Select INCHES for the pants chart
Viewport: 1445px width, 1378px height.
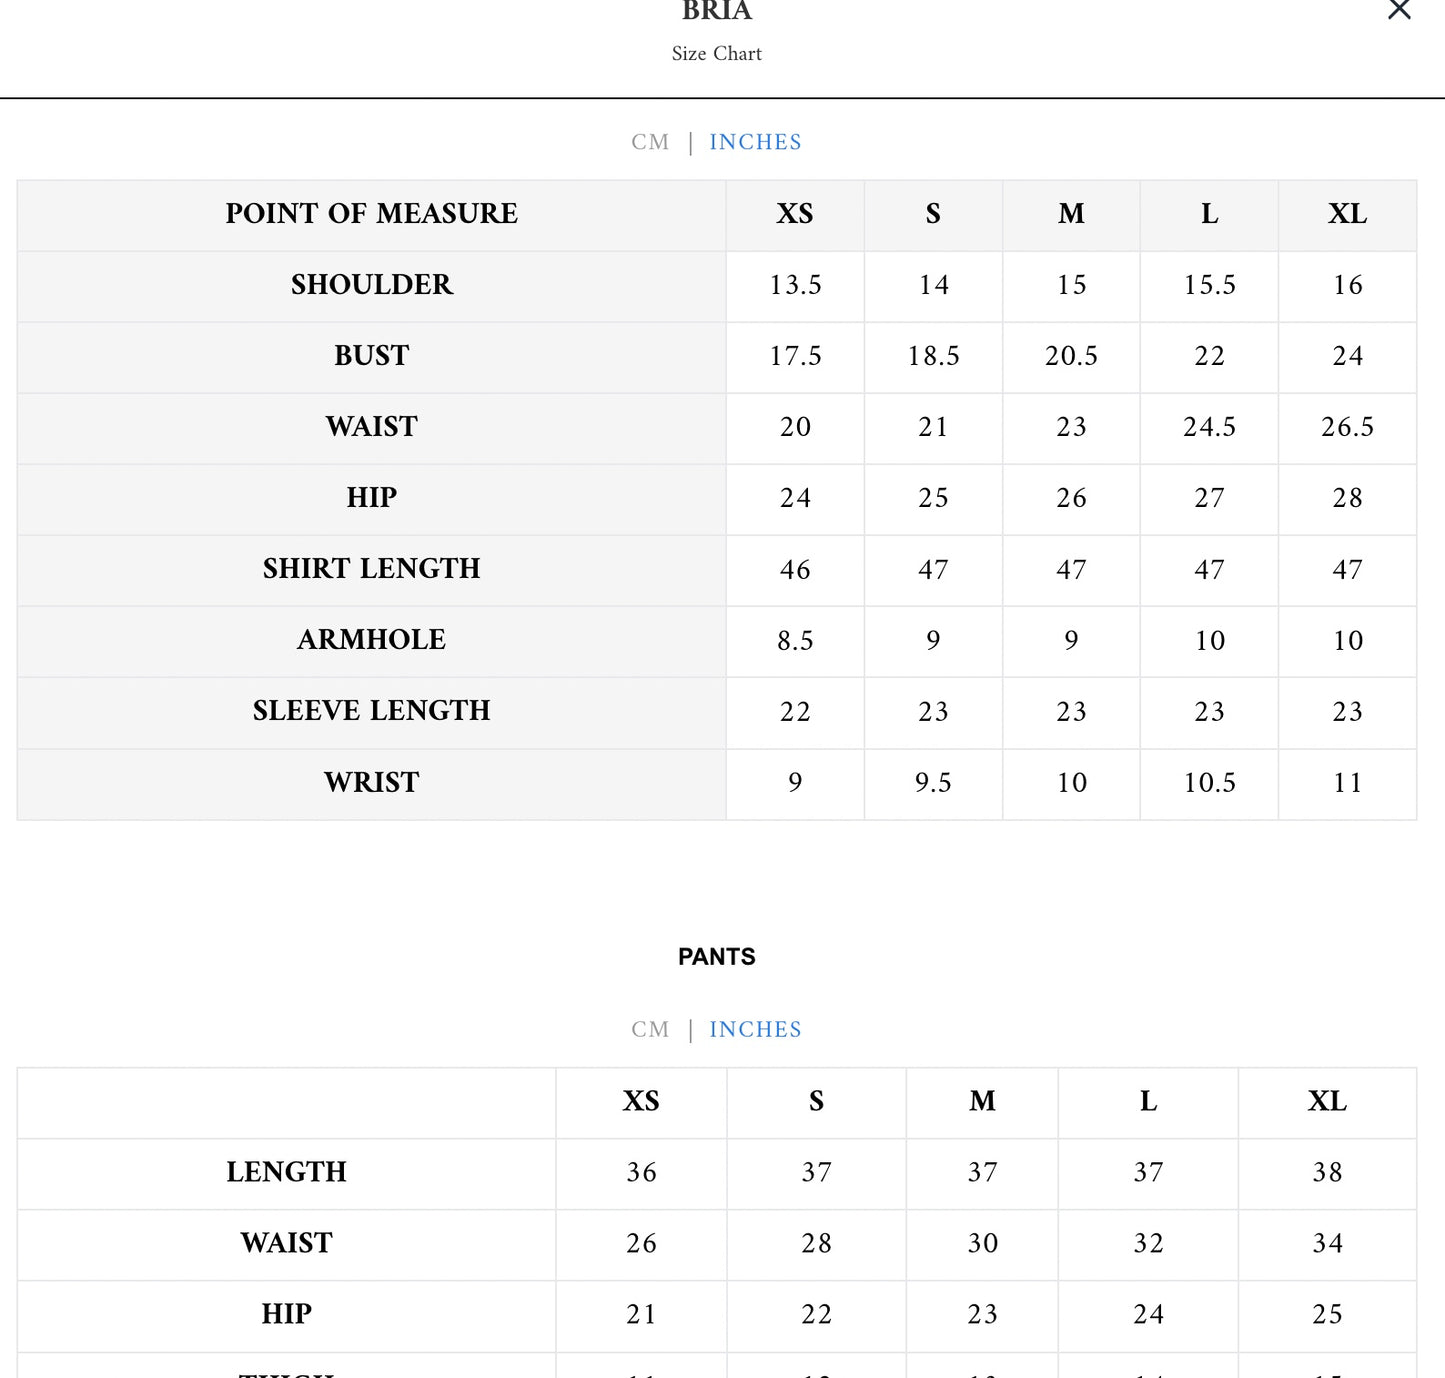[x=755, y=1029]
